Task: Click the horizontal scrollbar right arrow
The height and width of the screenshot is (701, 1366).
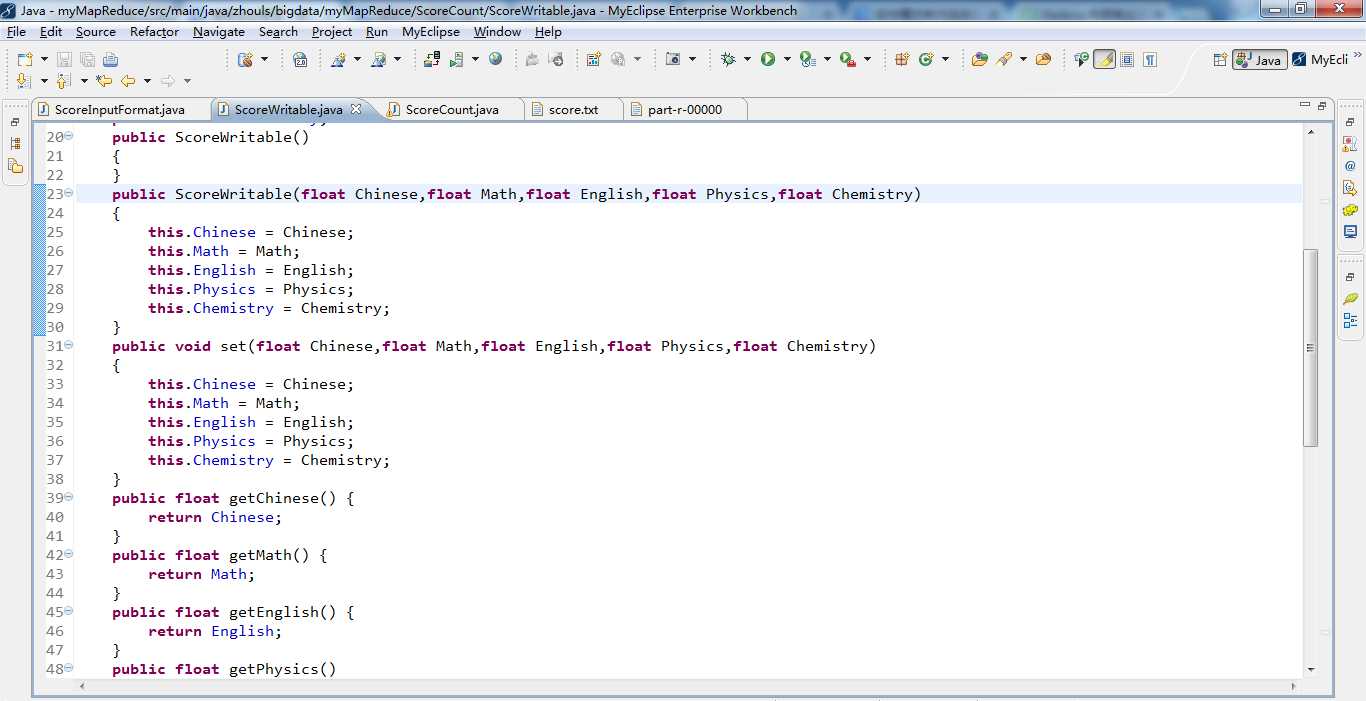Action: 1294,687
